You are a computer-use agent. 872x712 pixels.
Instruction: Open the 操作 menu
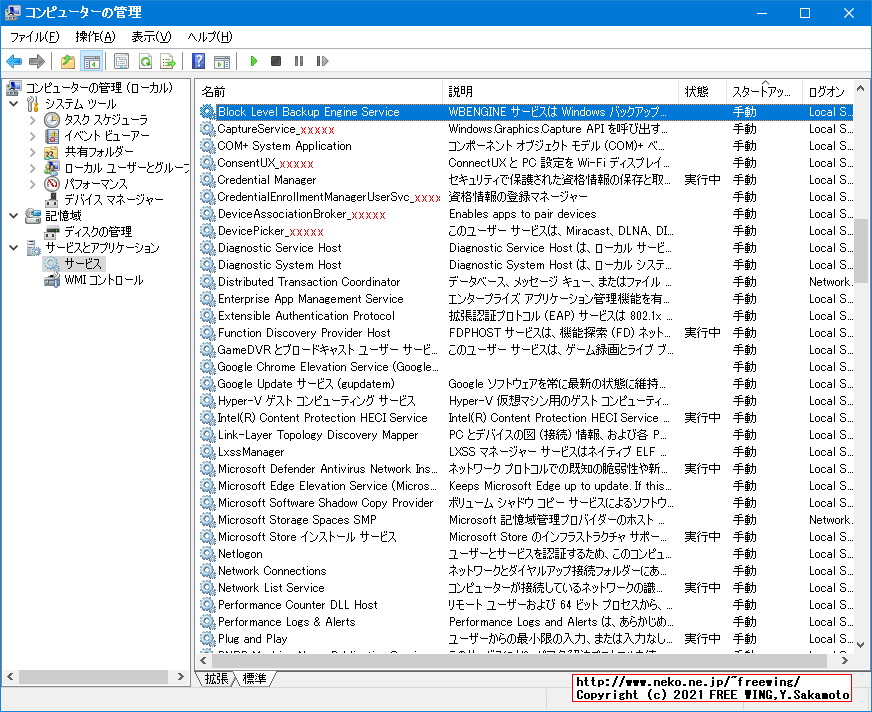(x=96, y=36)
